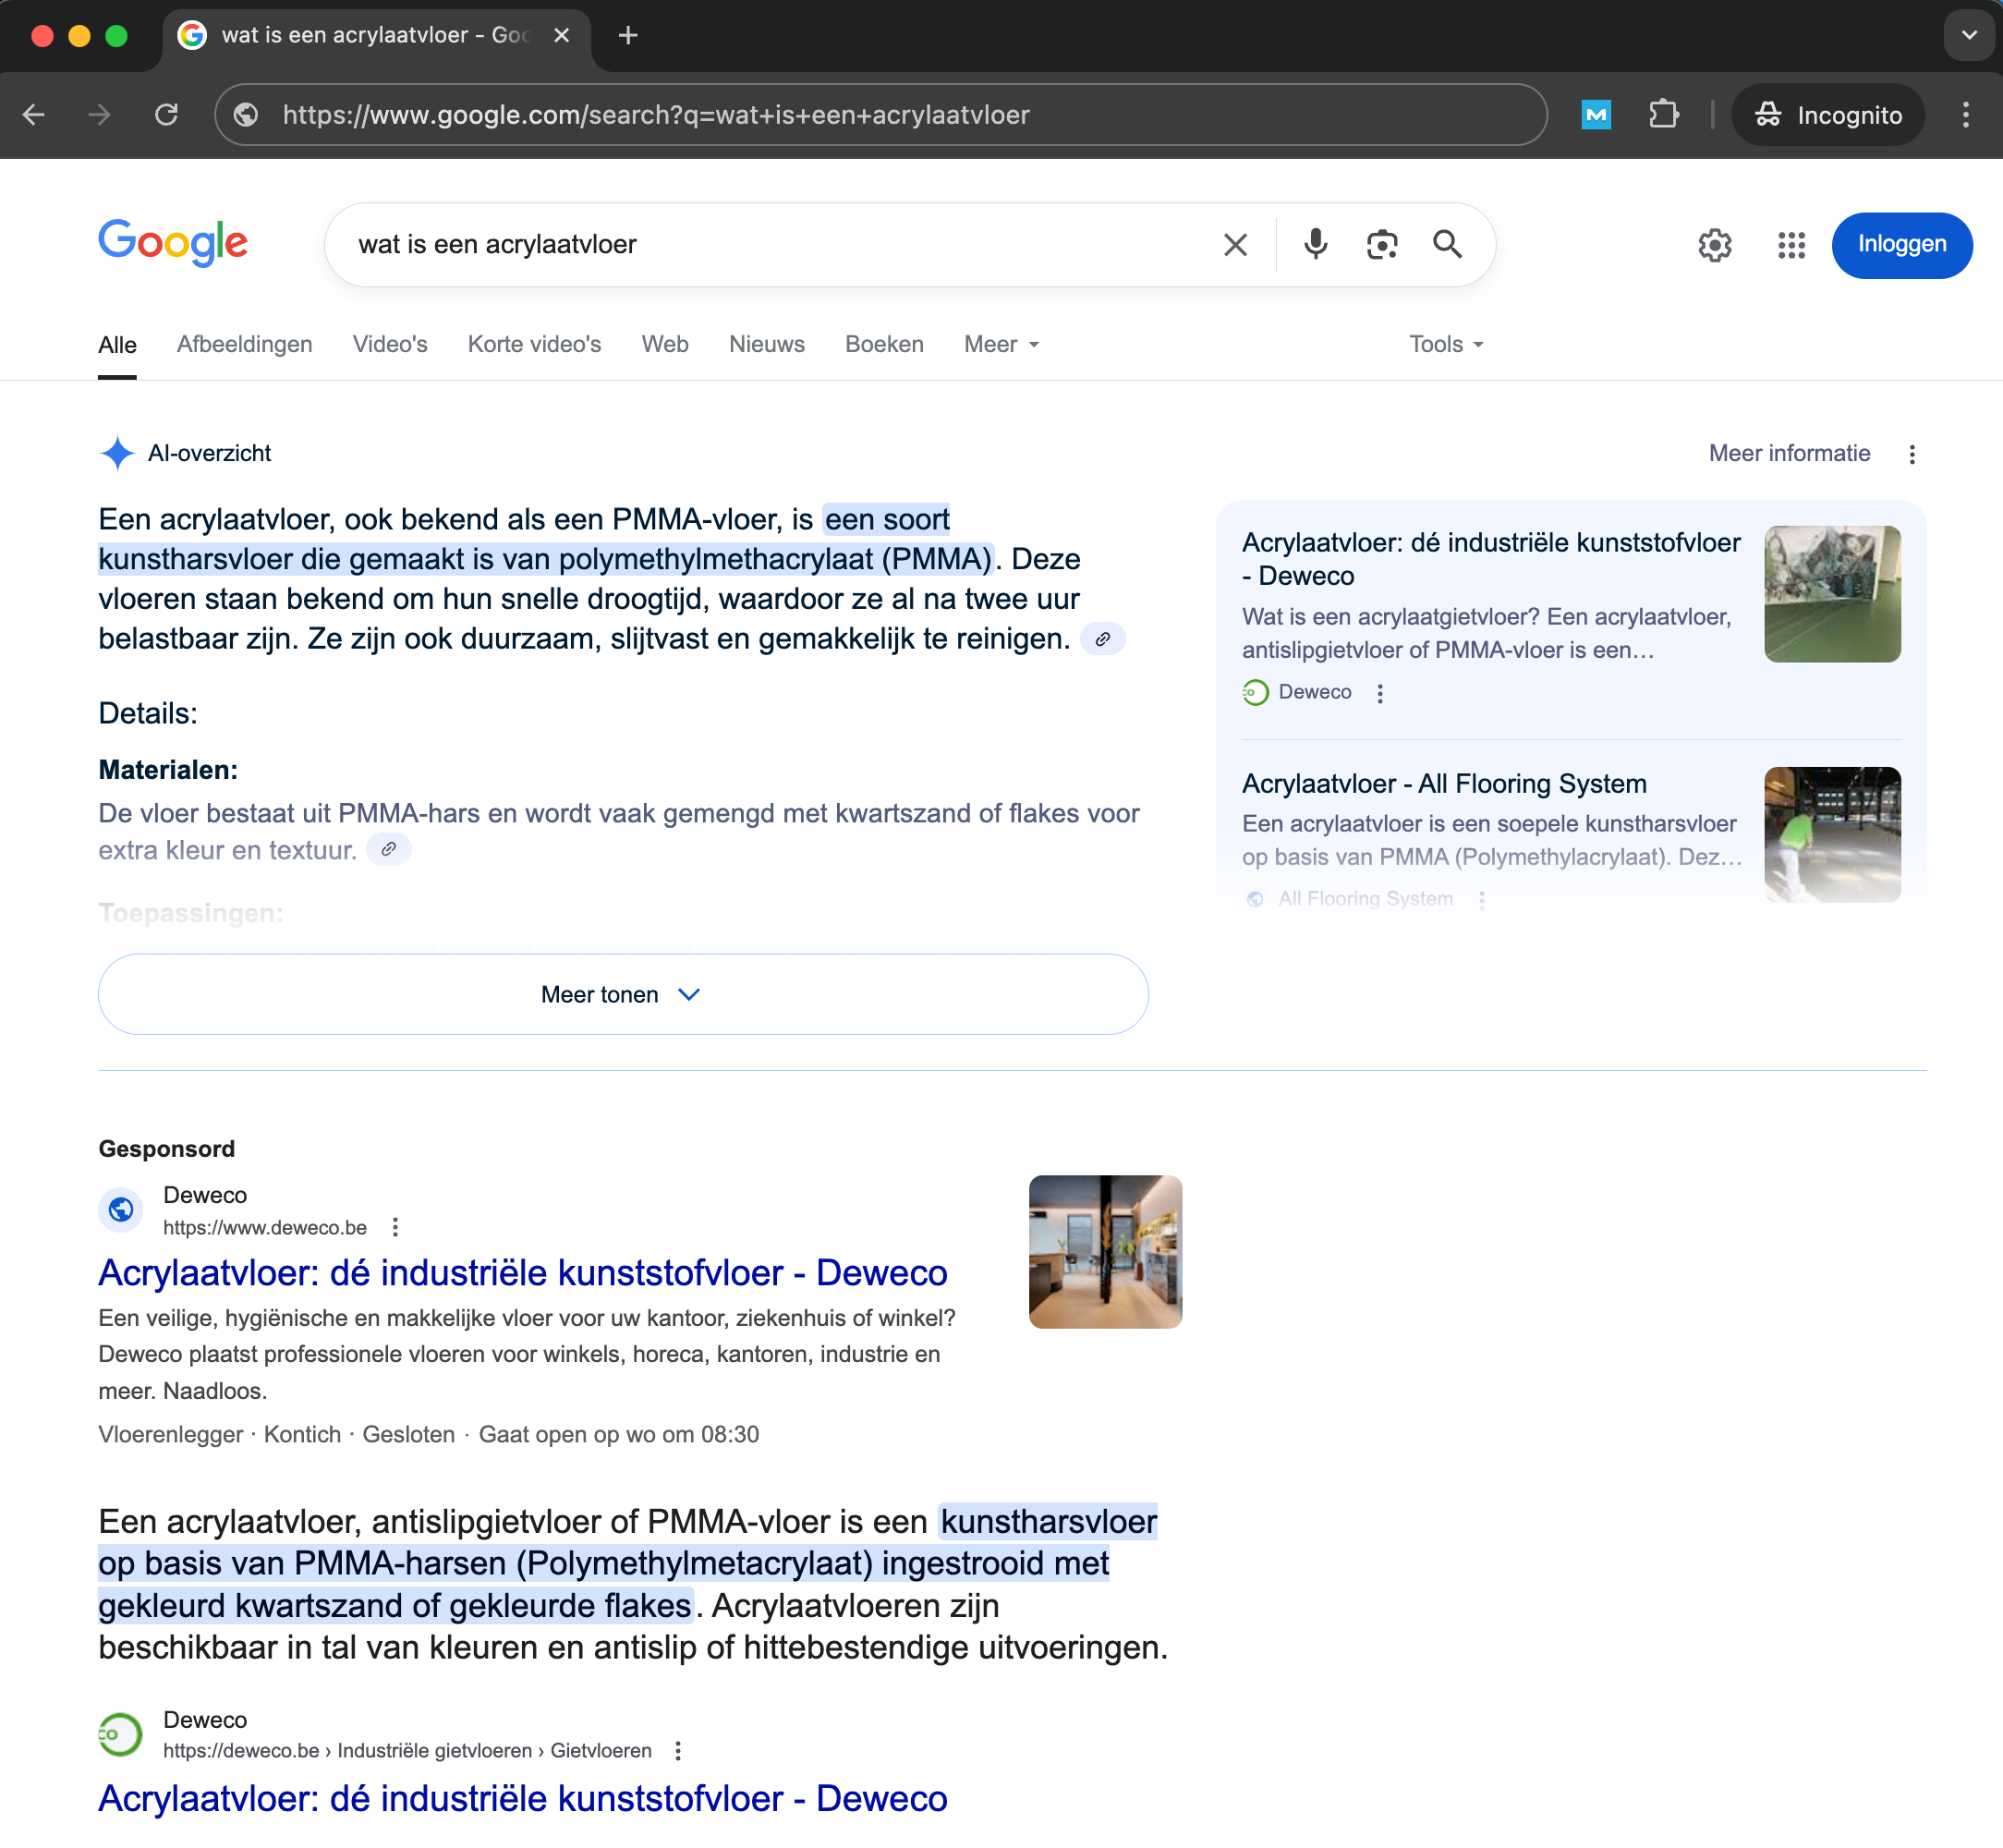Screen dimensions: 2003x1848
Task: Open the Tools dropdown
Action: (1446, 345)
